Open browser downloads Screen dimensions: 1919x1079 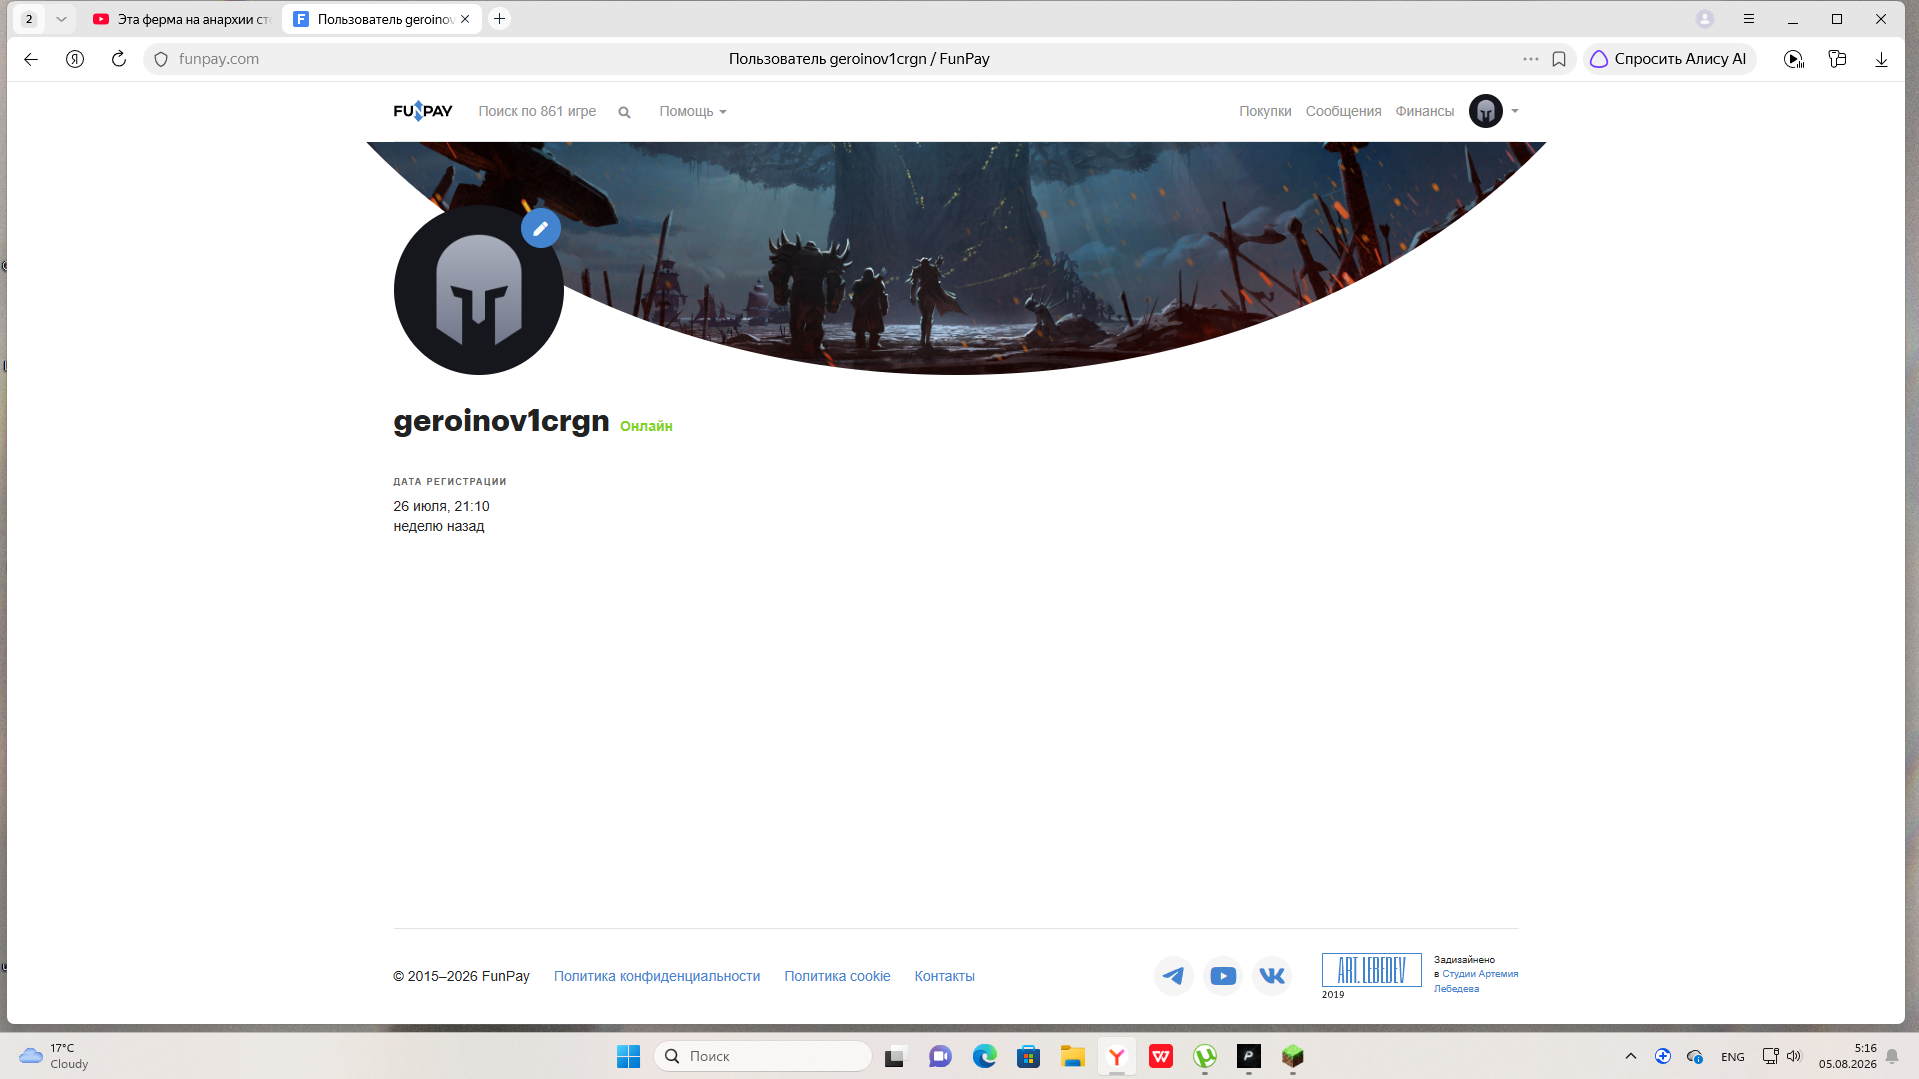click(x=1881, y=59)
